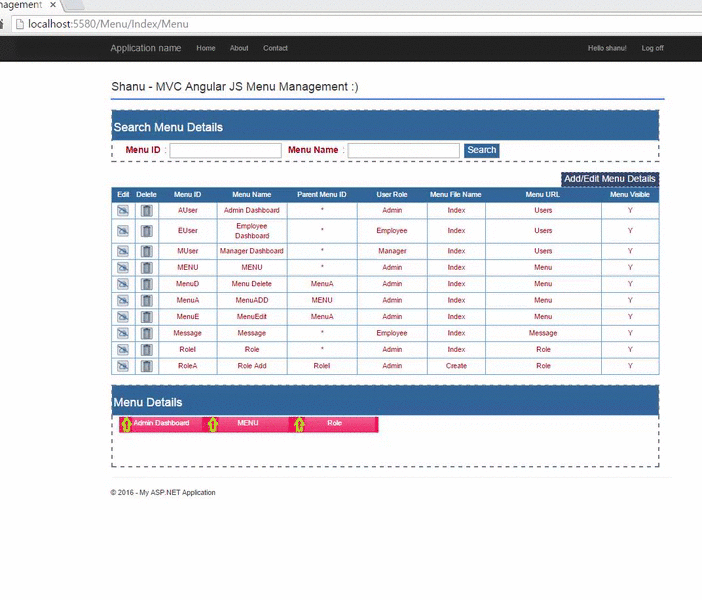The height and width of the screenshot is (600, 702).
Task: Click arrow icon on Admin Dashboard menu
Action: point(127,424)
